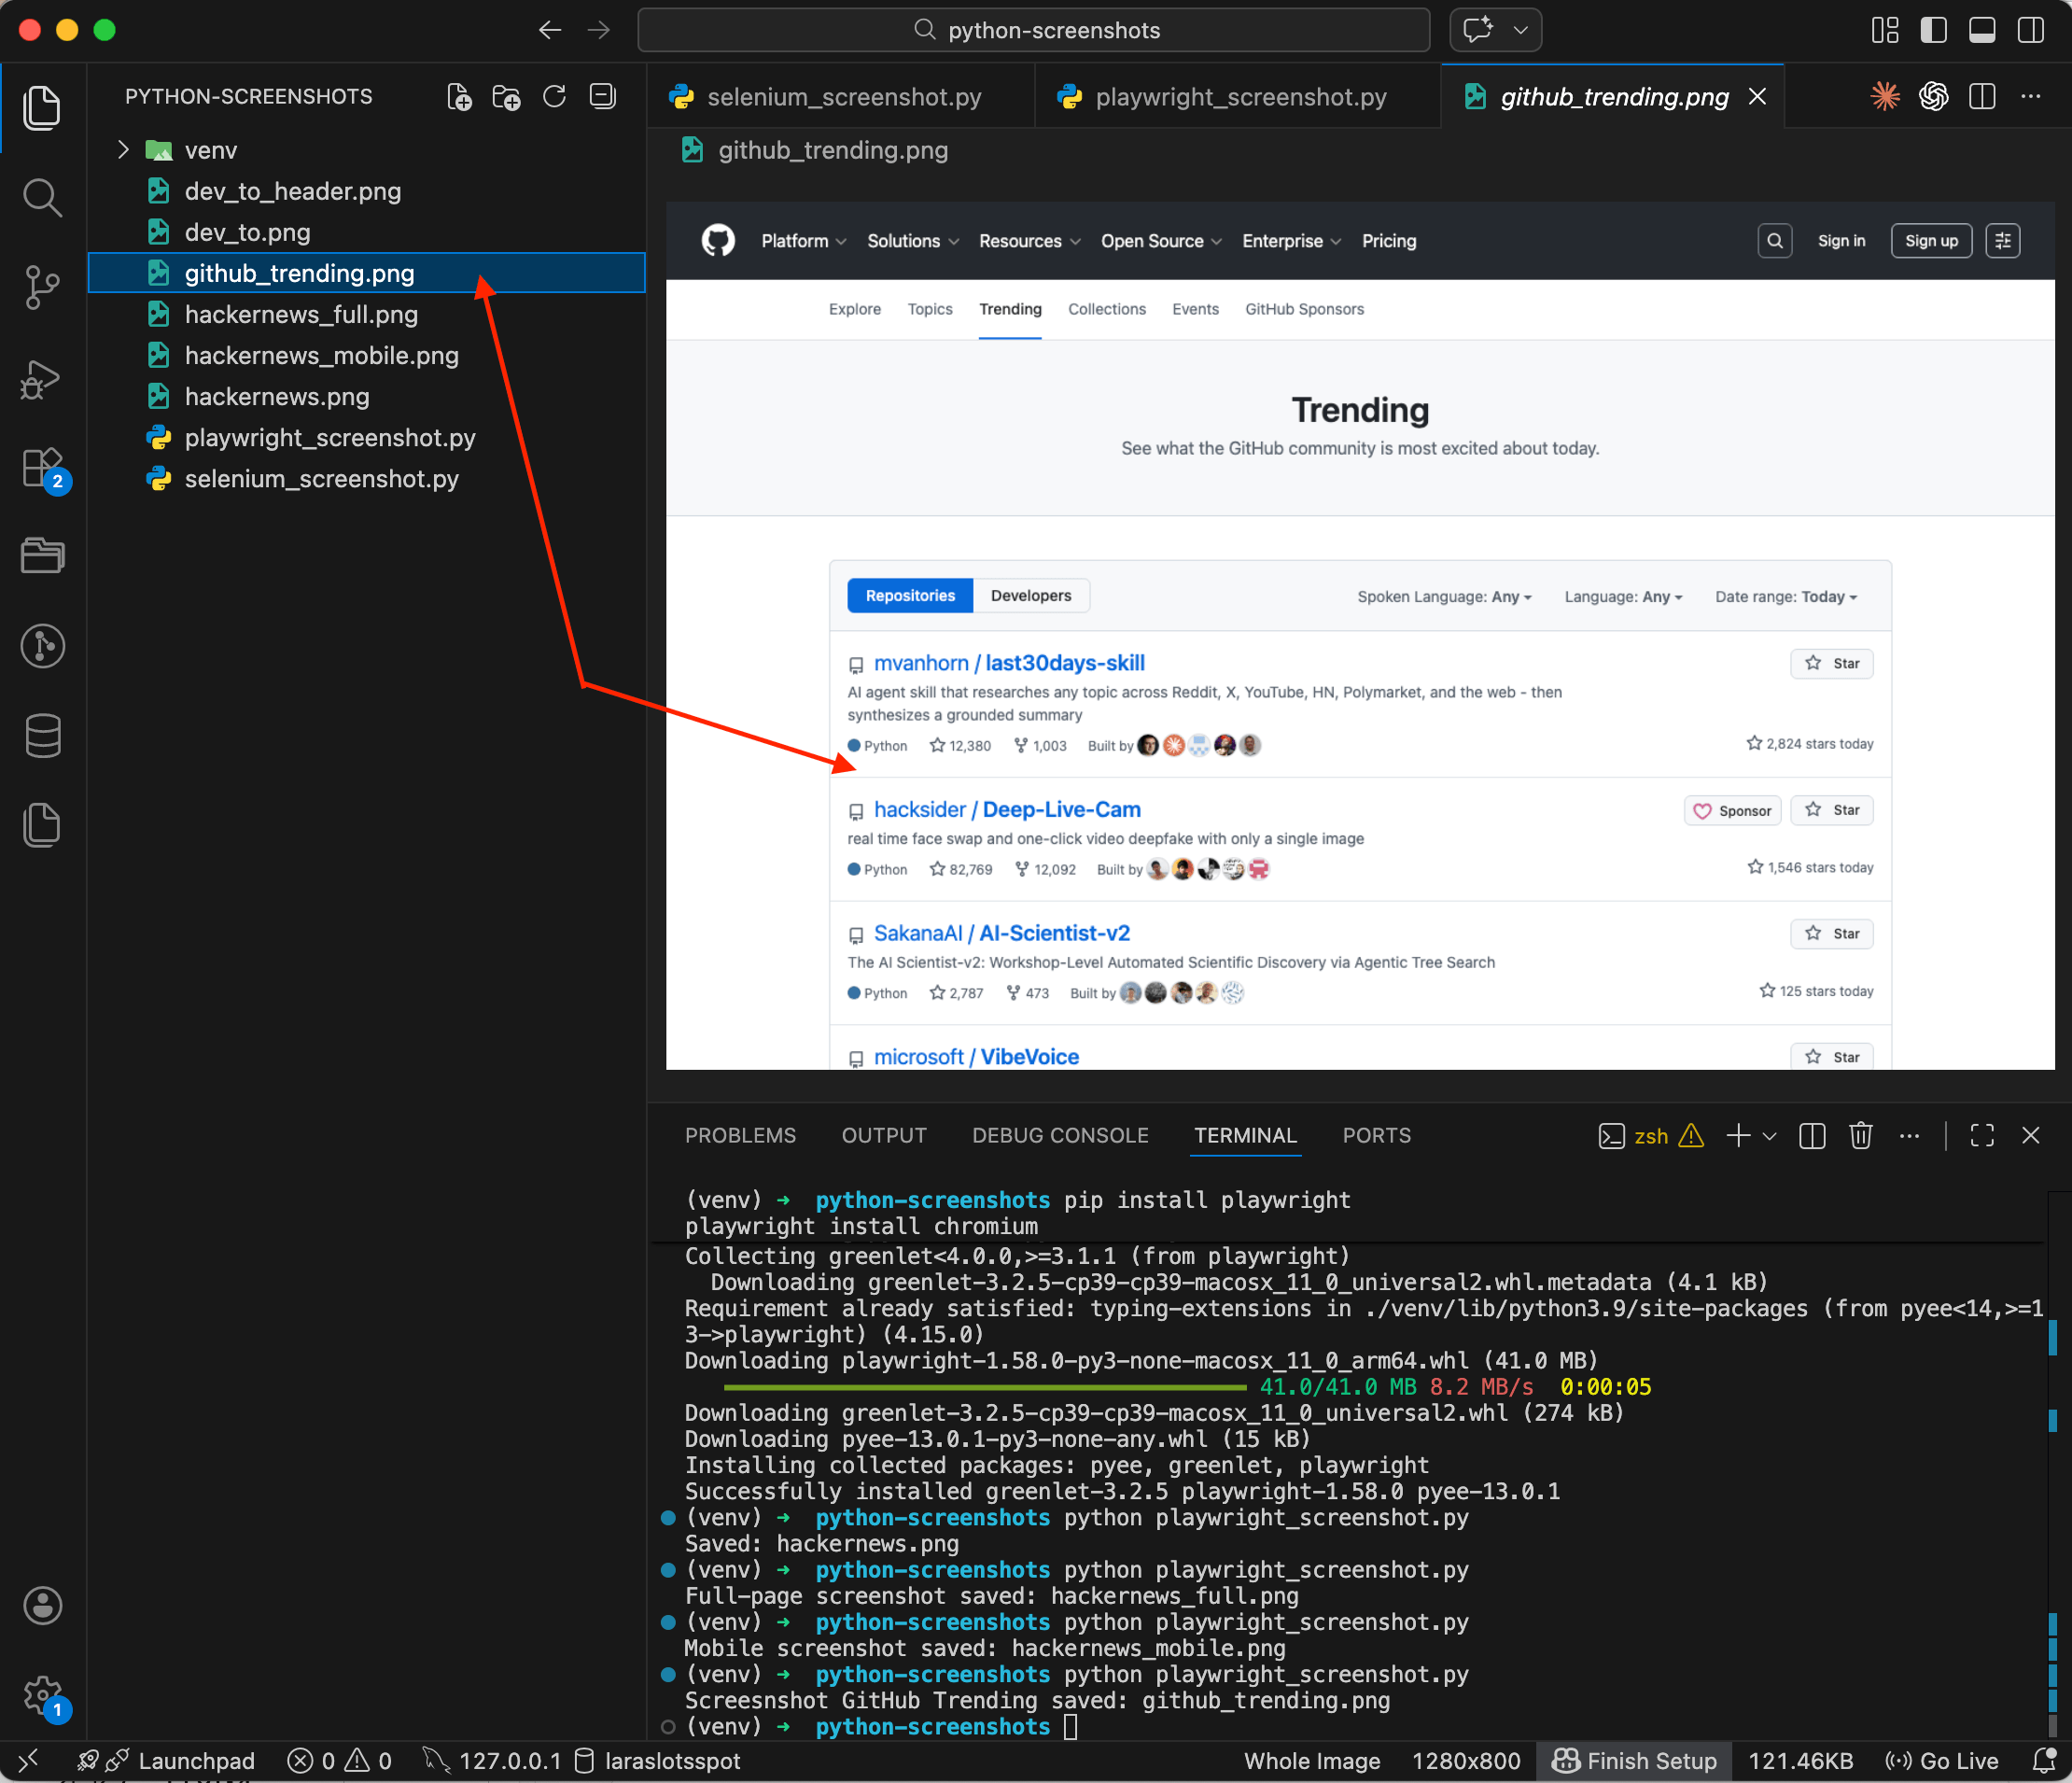Expand the venv folder

point(122,149)
